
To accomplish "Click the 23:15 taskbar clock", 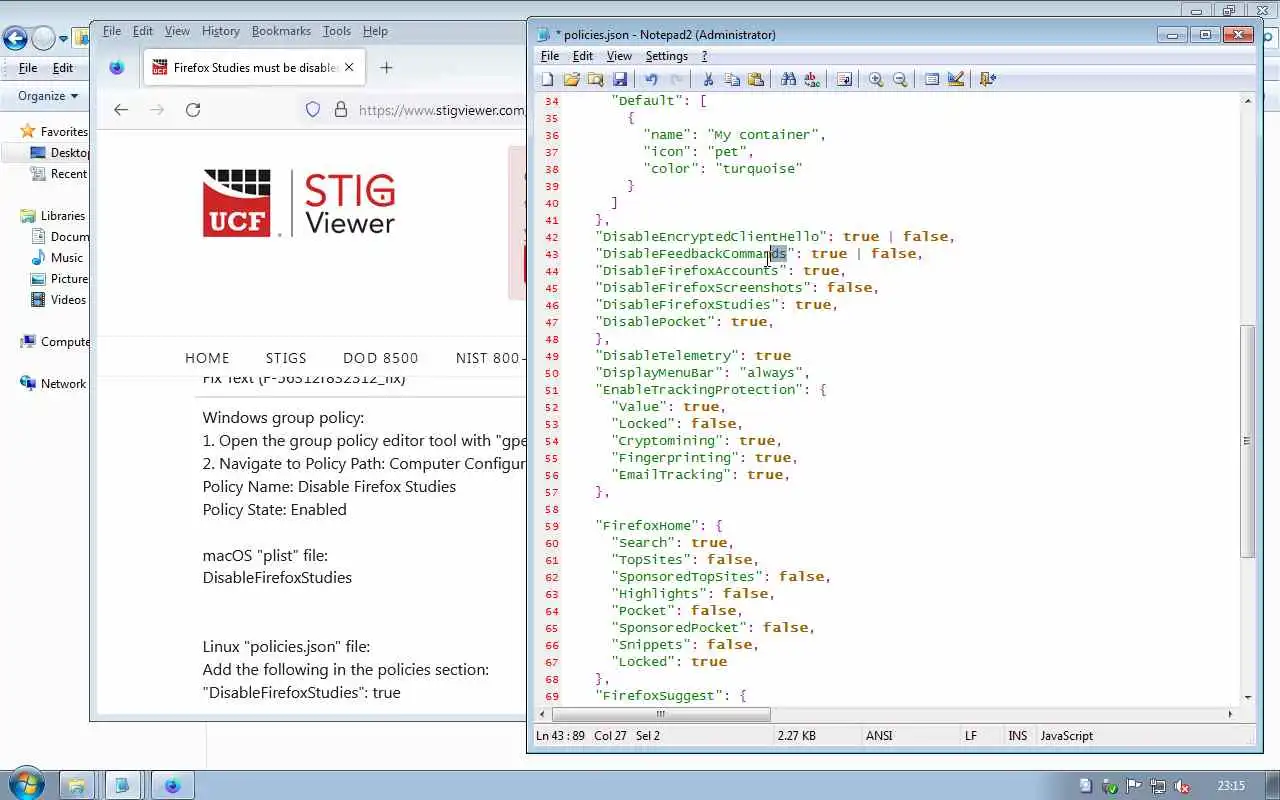I will coord(1231,786).
